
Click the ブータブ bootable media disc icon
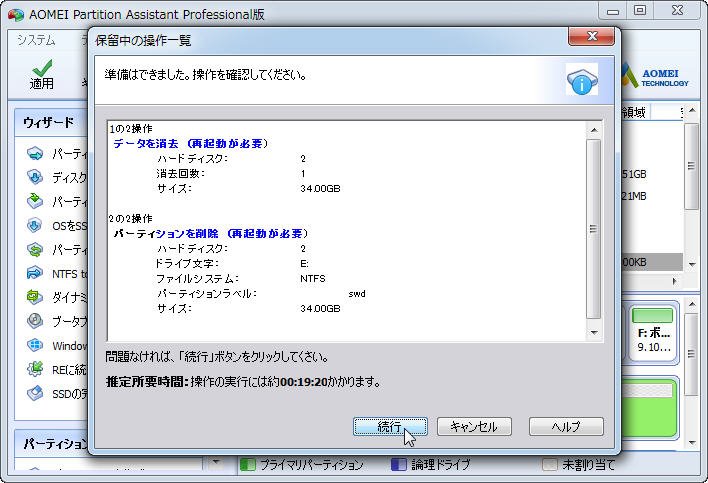click(35, 321)
